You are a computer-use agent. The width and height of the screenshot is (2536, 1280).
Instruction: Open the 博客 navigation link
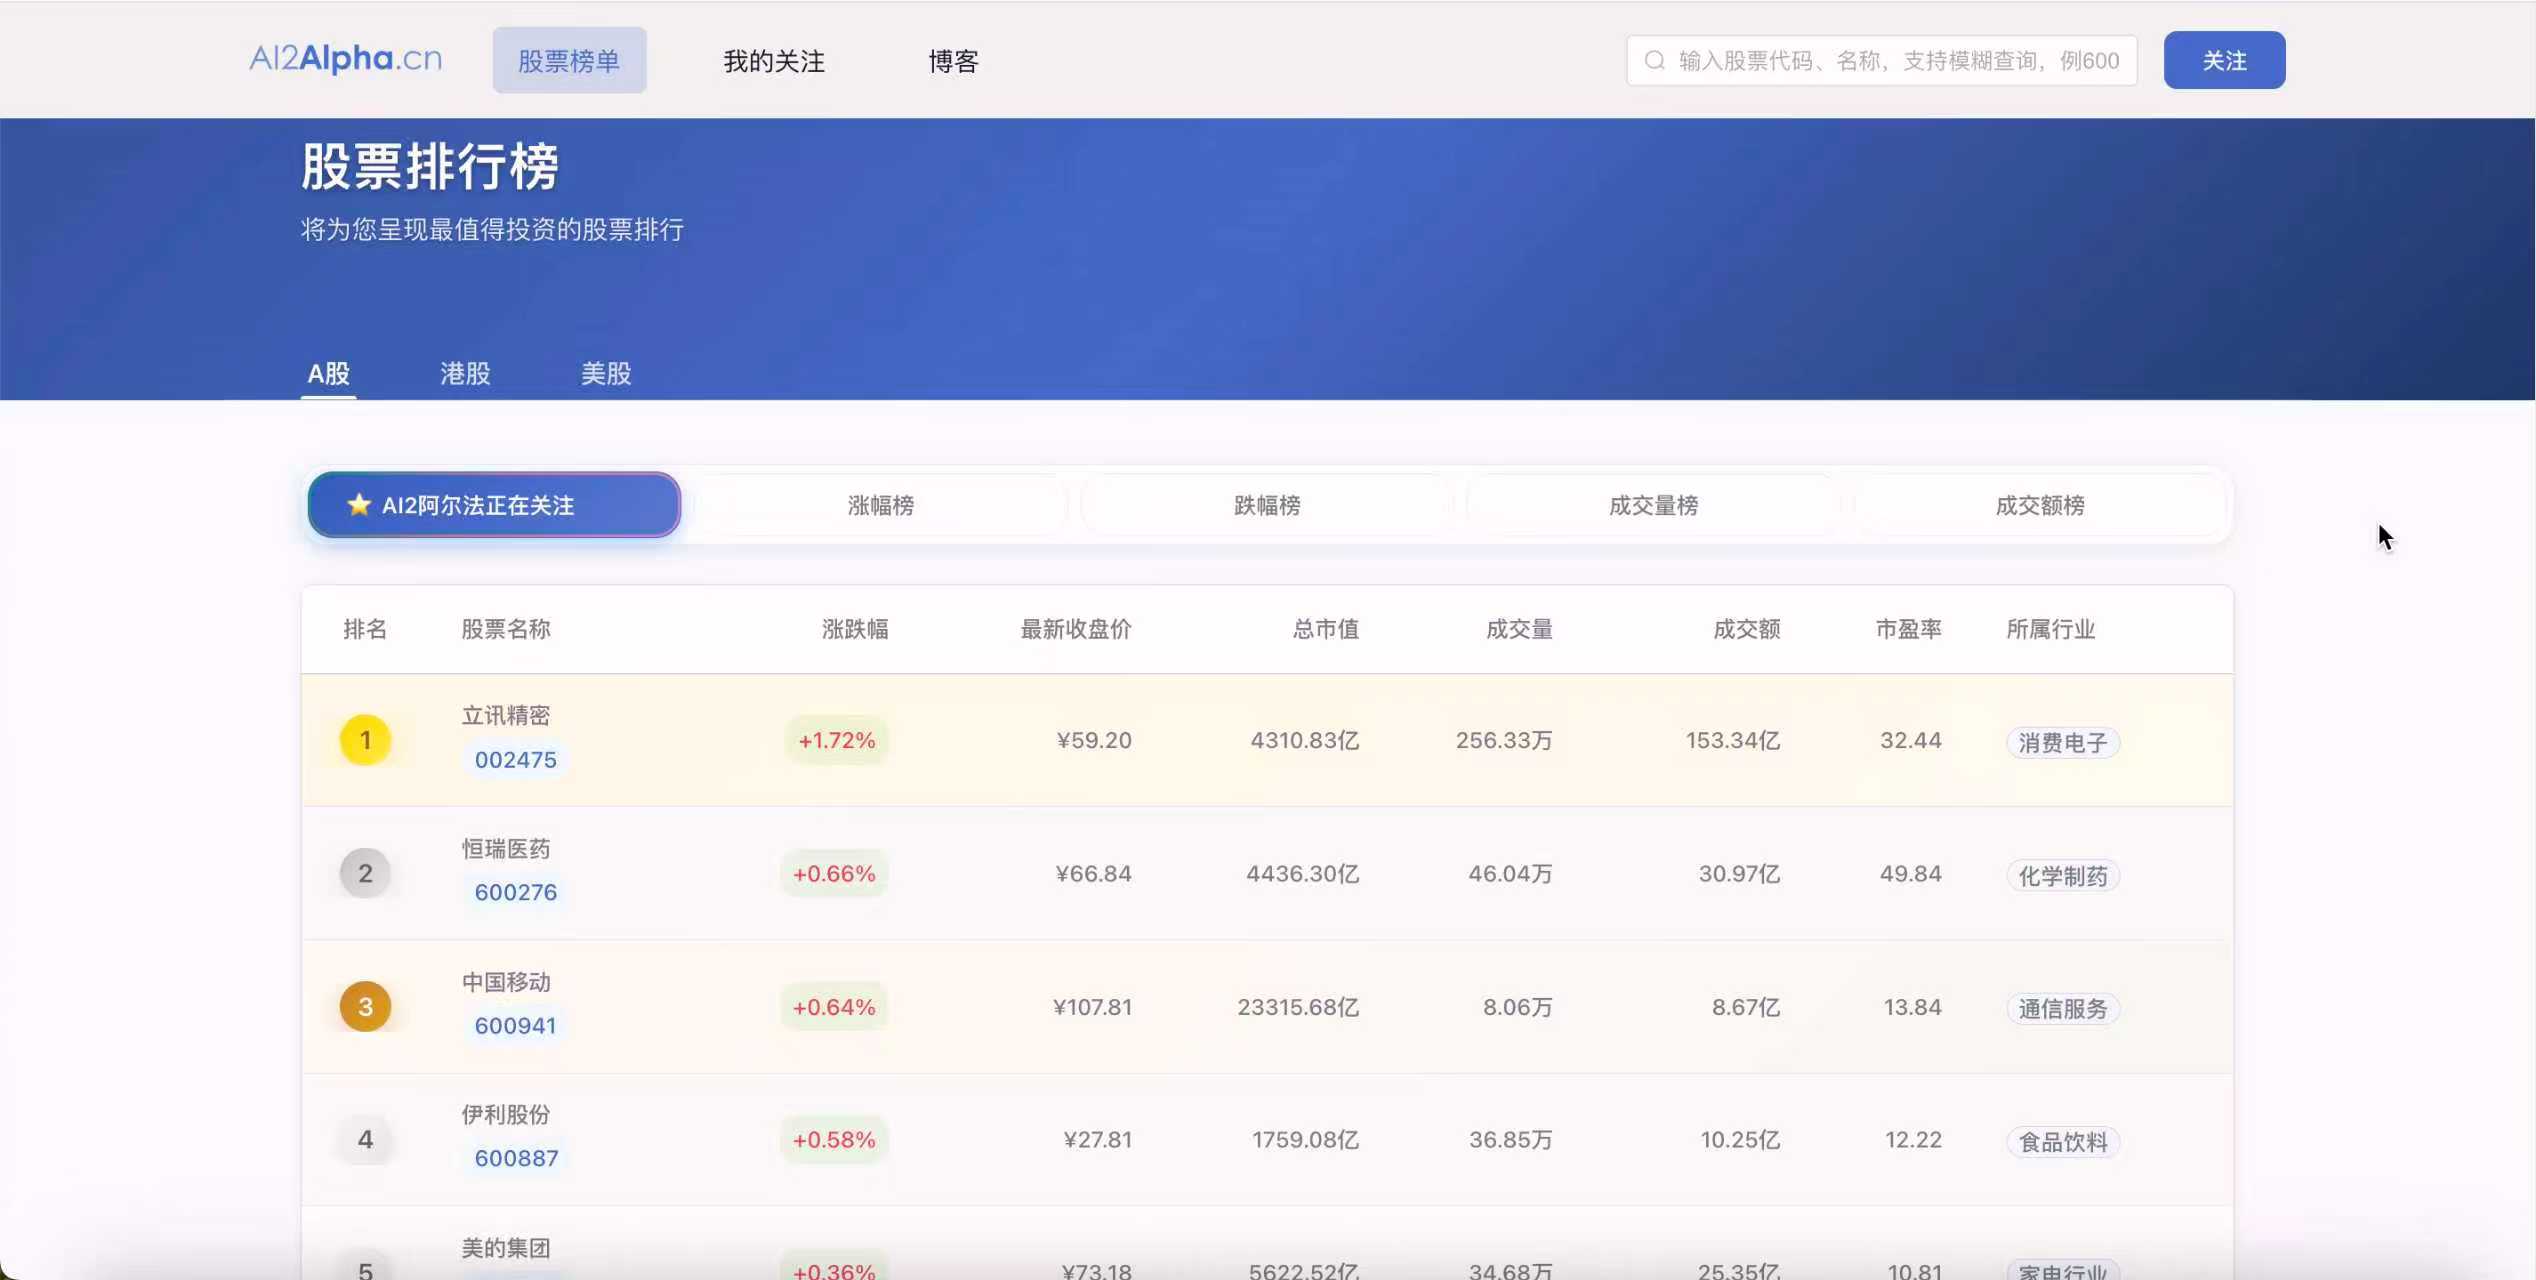(953, 61)
